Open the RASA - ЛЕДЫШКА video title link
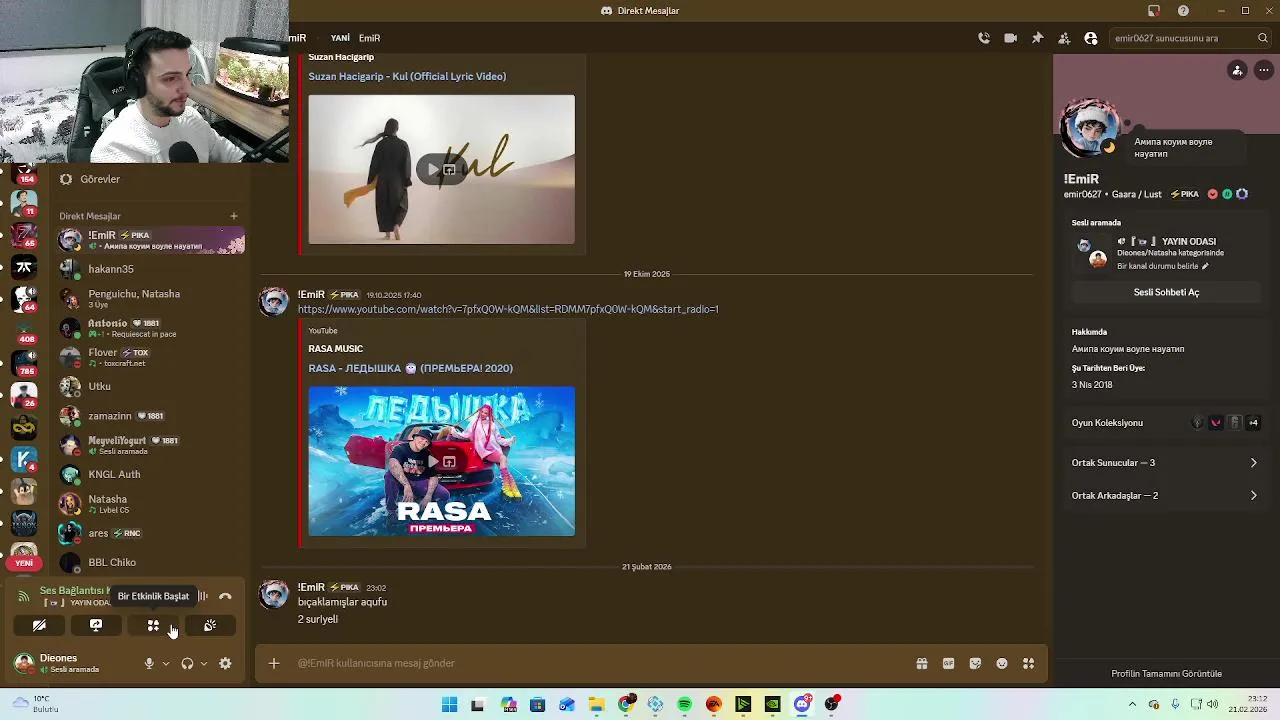The image size is (1280, 720). point(410,368)
